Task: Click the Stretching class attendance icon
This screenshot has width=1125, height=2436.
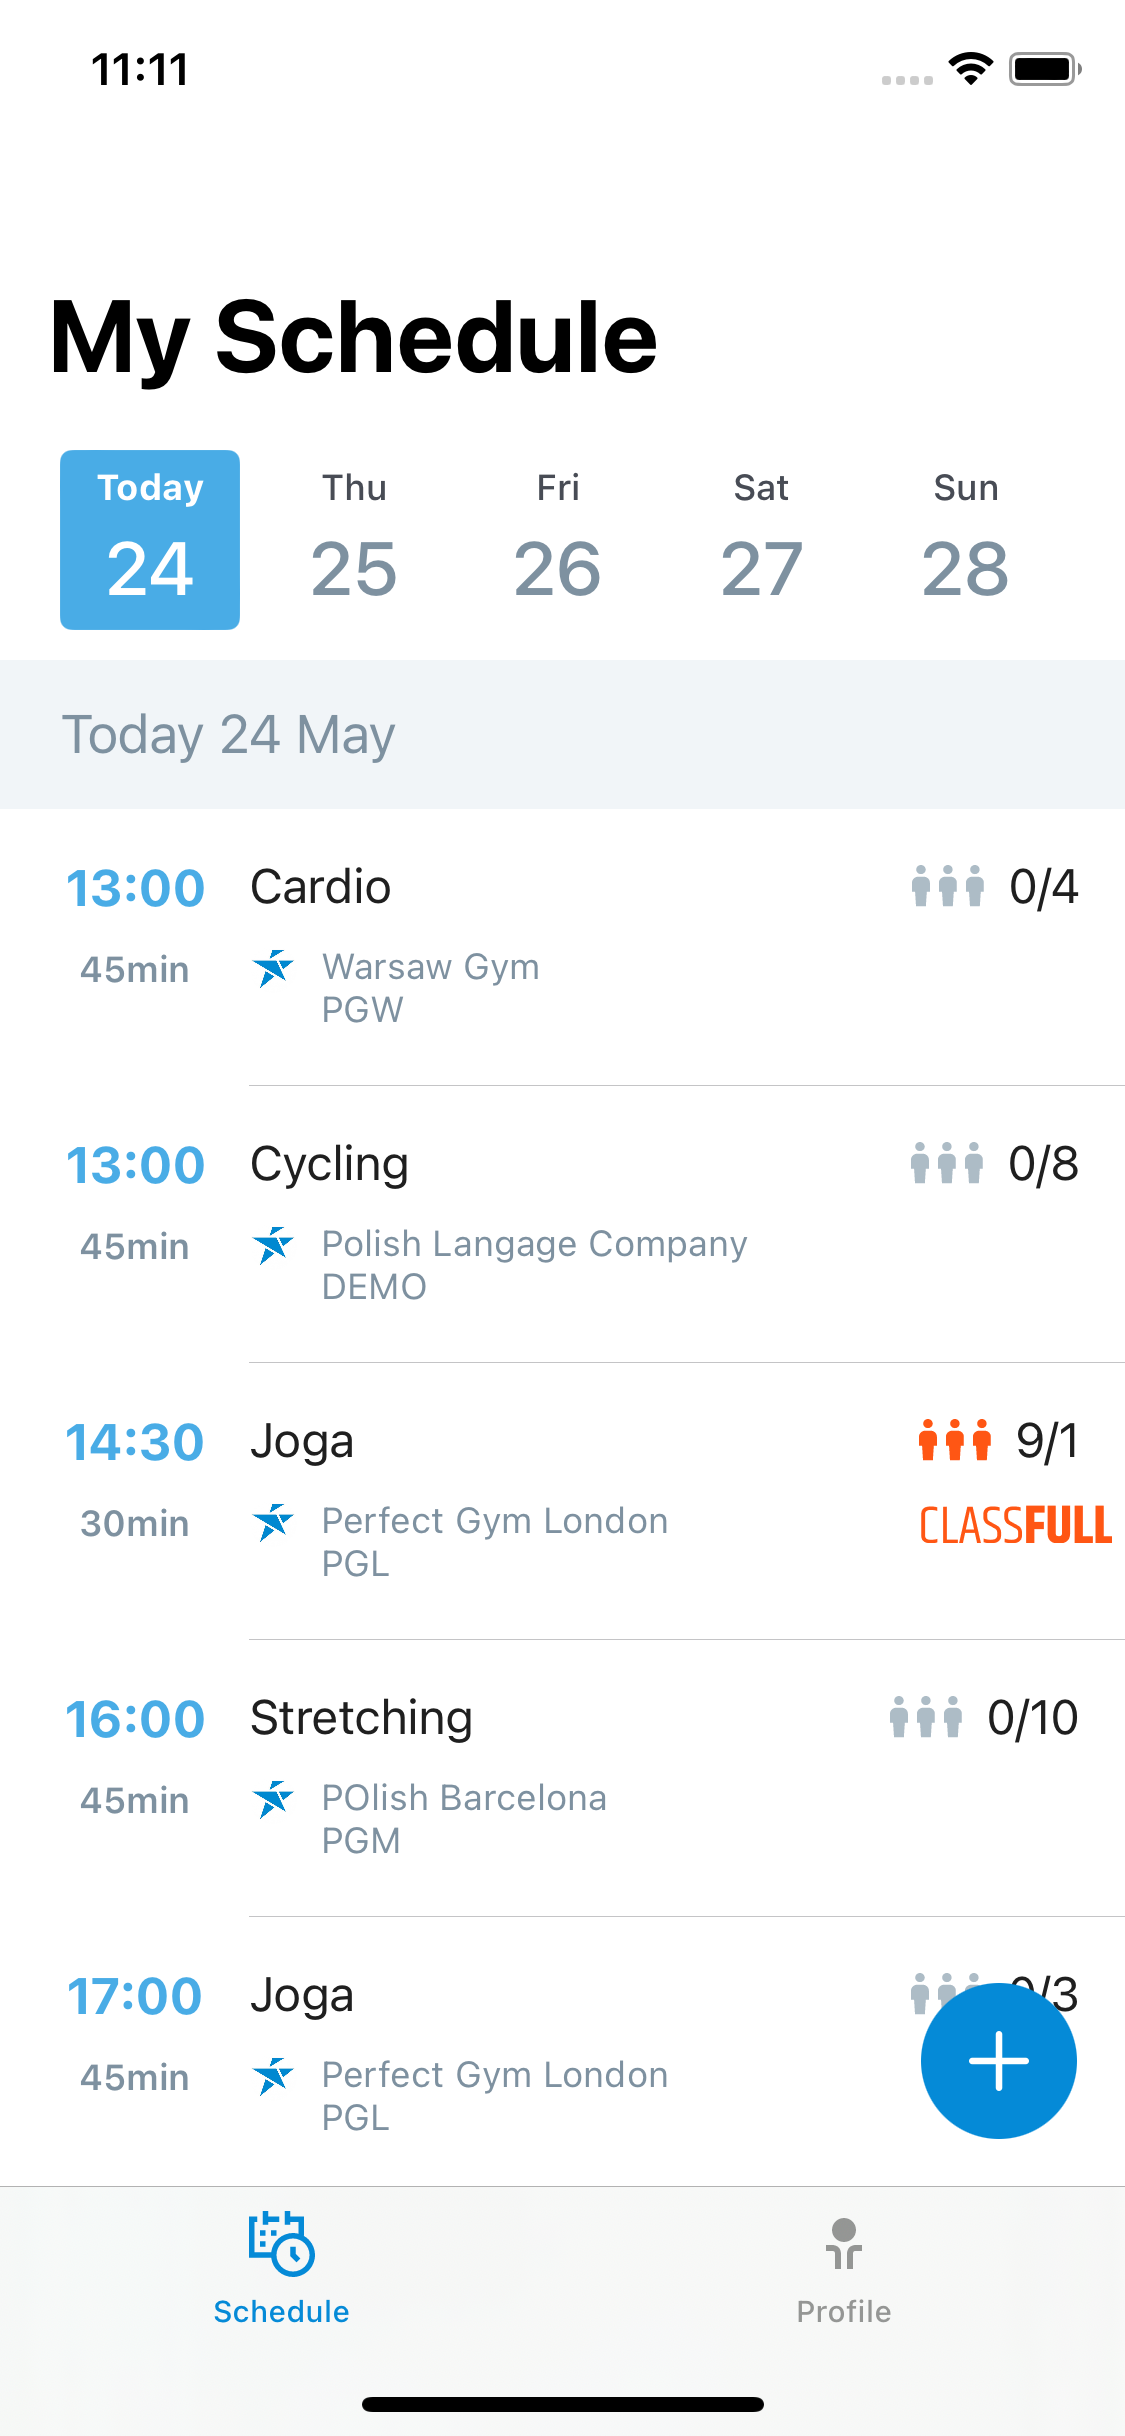Action: point(925,1717)
